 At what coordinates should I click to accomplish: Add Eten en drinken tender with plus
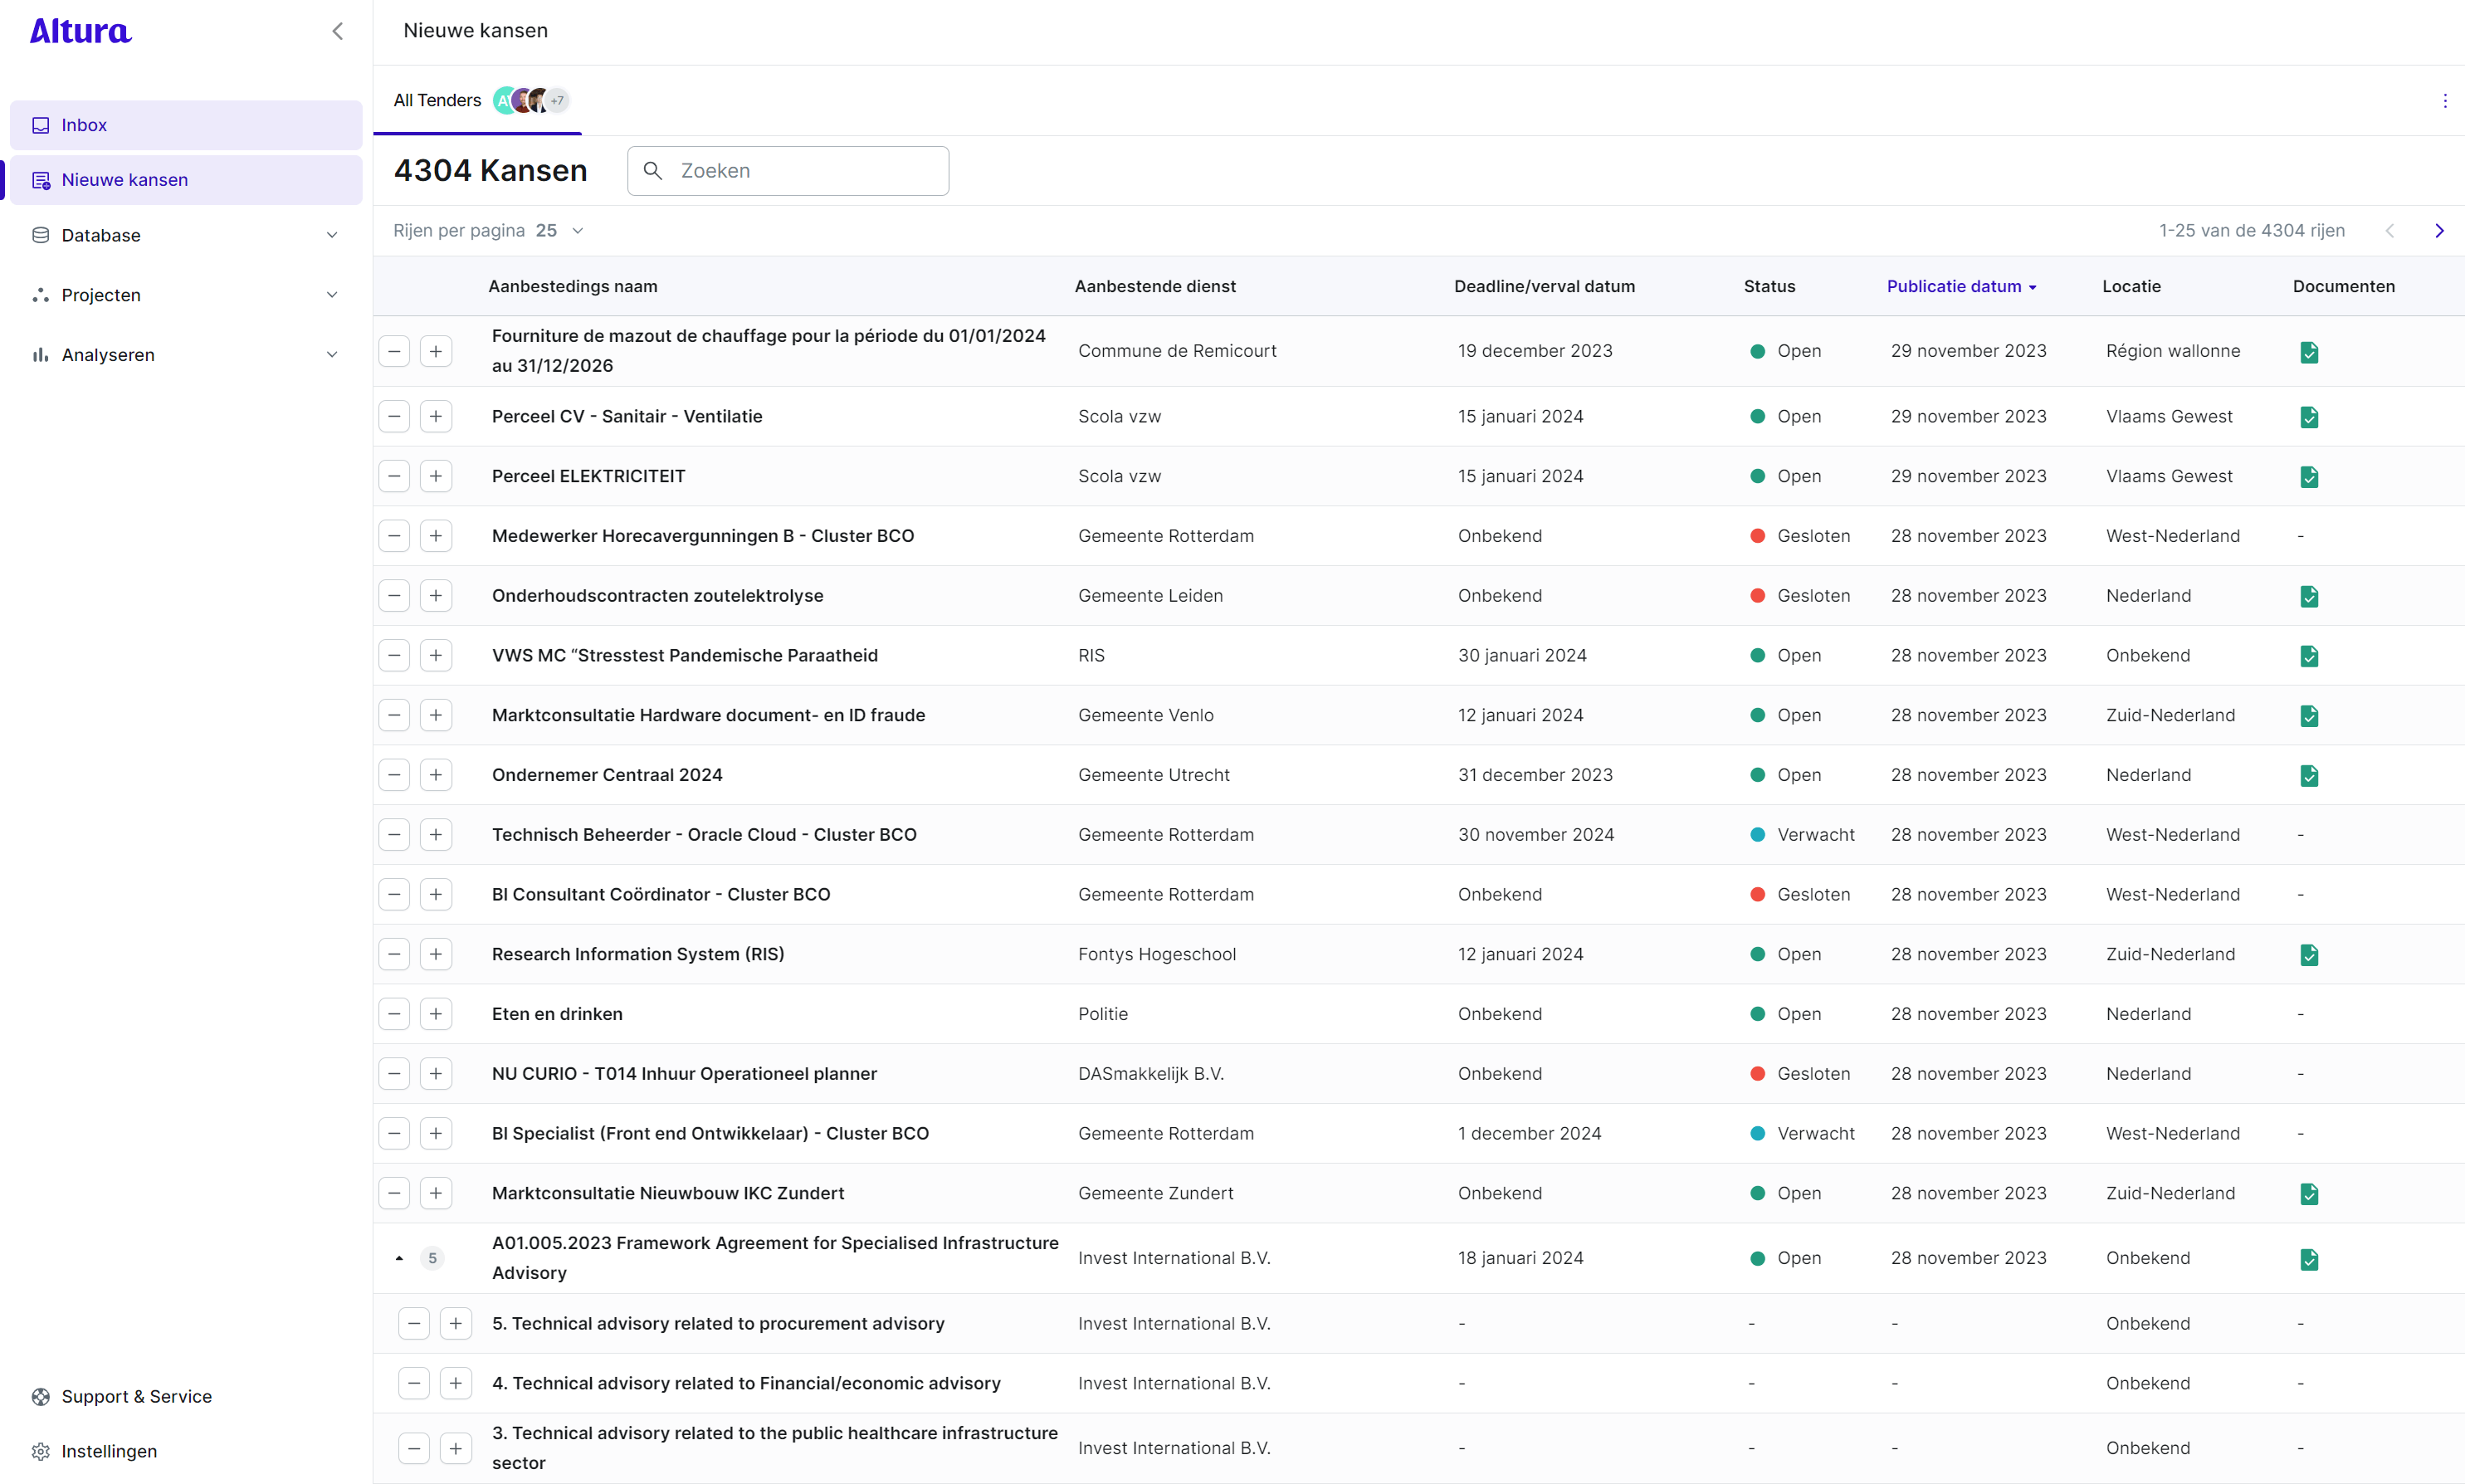[436, 1014]
